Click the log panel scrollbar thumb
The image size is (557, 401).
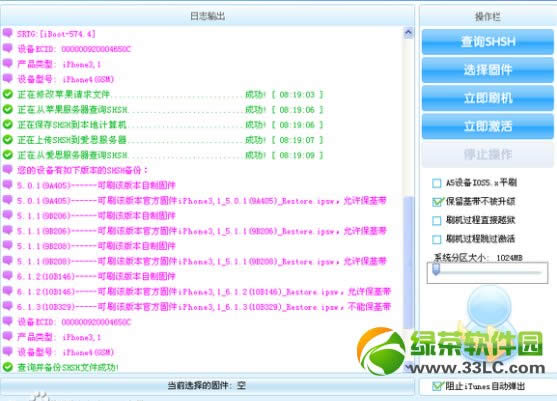tap(409, 263)
